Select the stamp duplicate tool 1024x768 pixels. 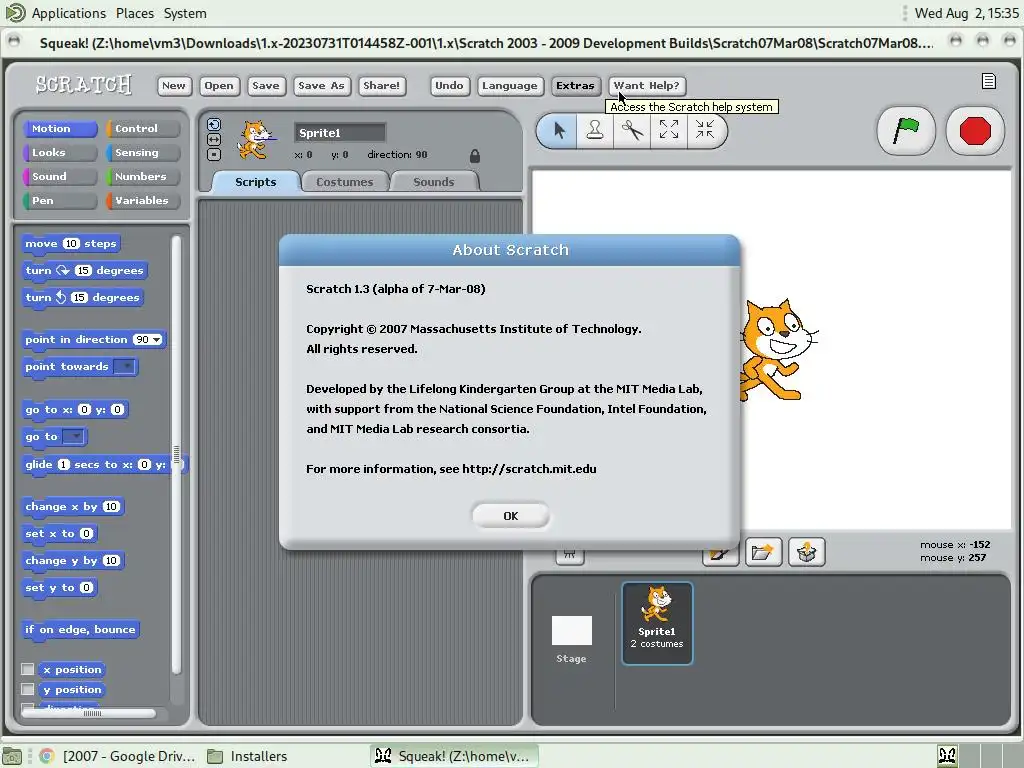click(595, 130)
